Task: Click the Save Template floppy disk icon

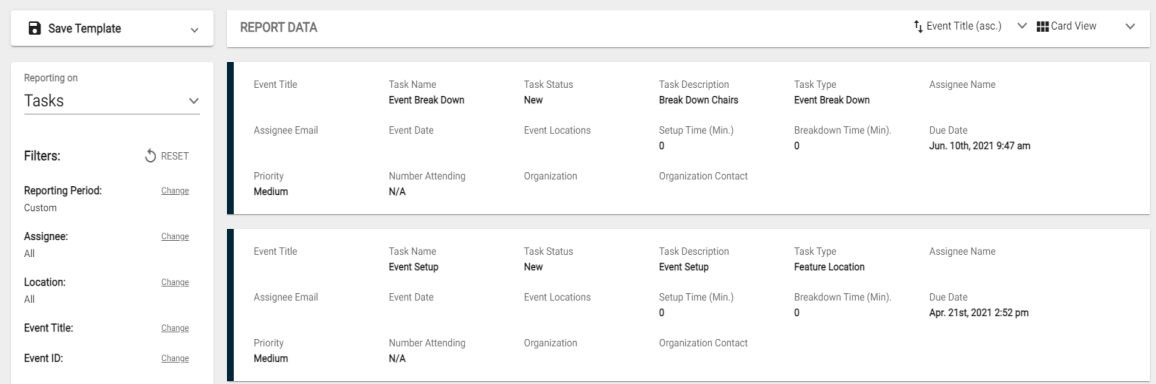Action: 34,29
